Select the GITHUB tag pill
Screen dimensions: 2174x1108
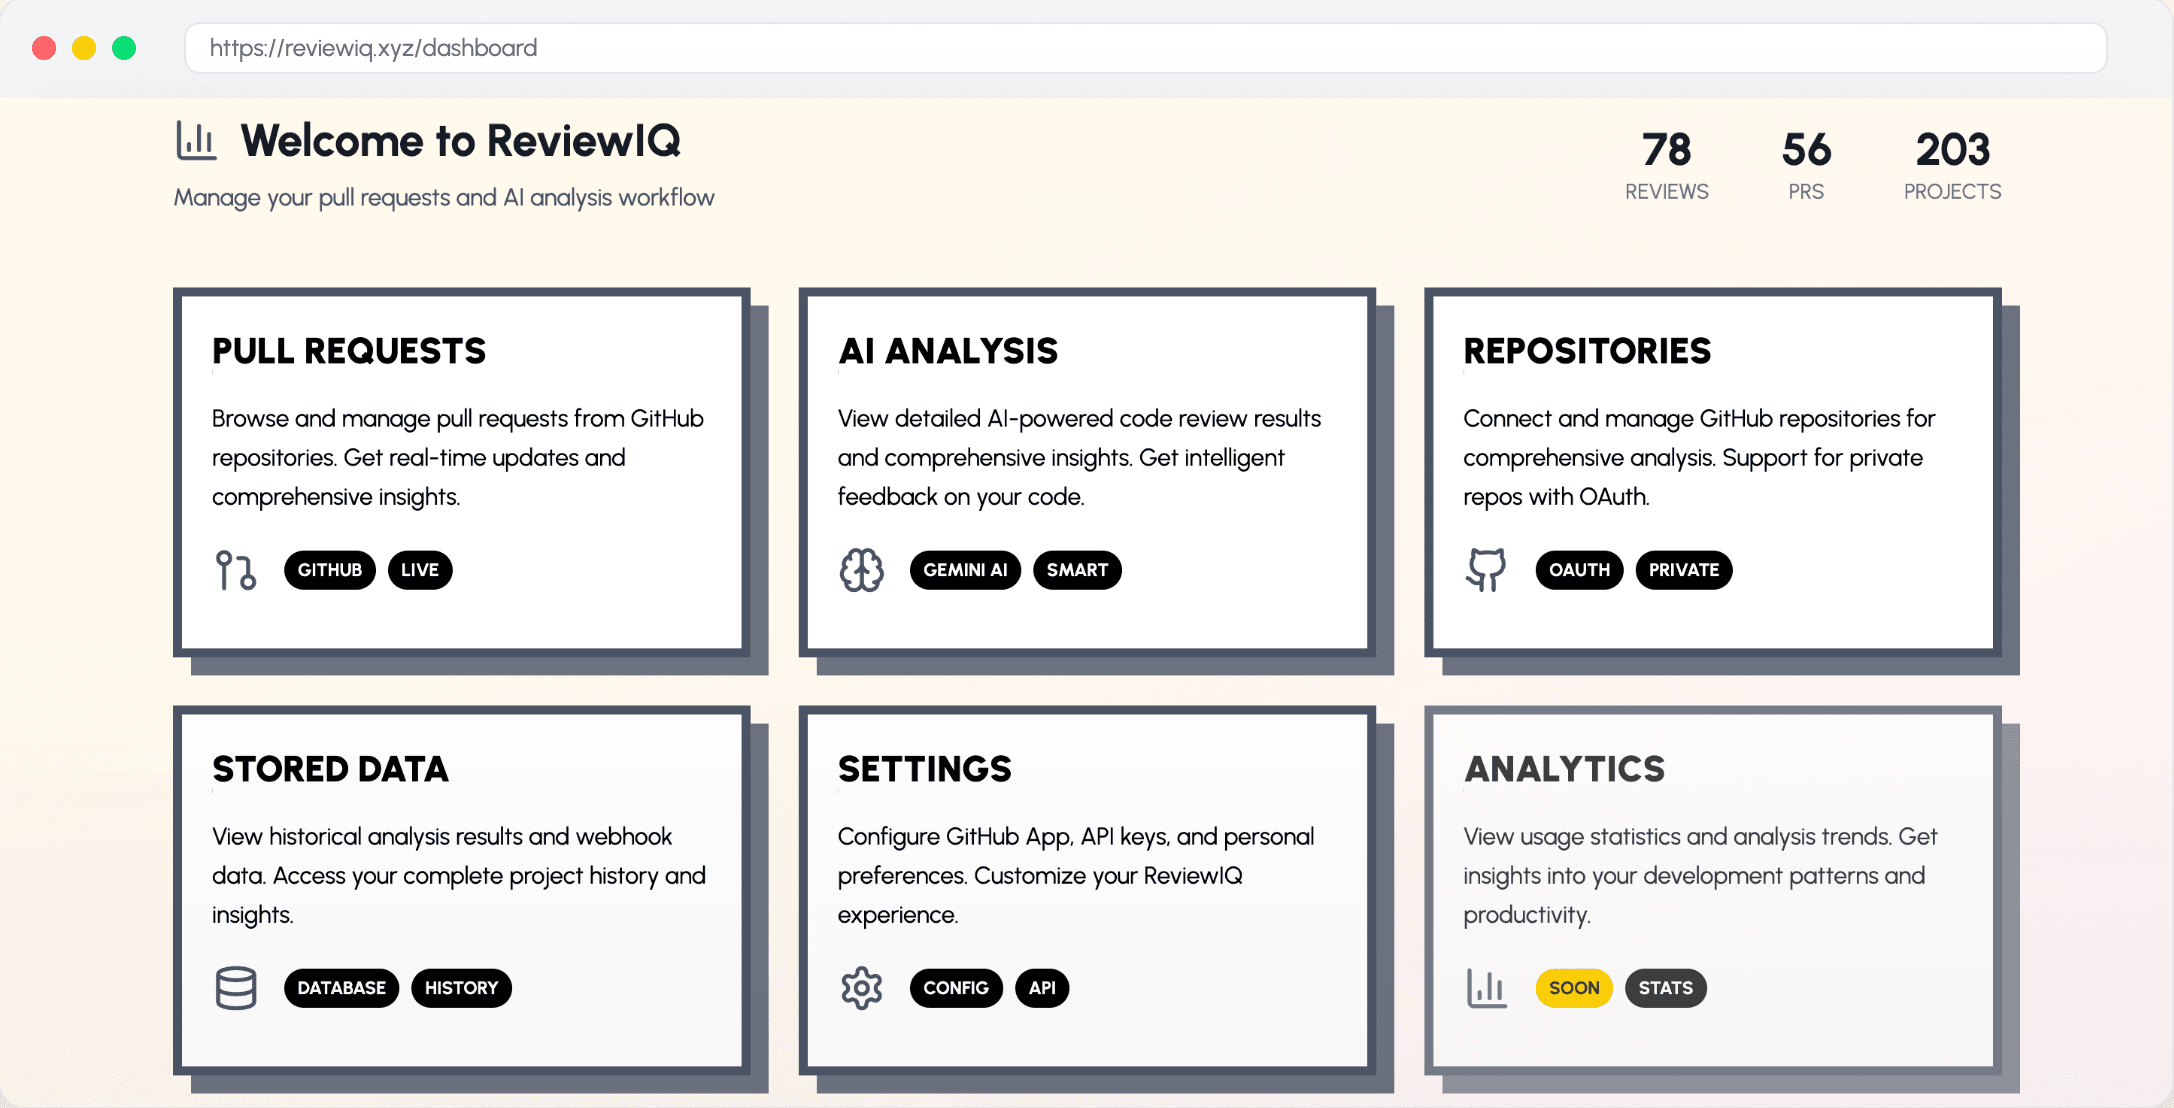(x=329, y=570)
